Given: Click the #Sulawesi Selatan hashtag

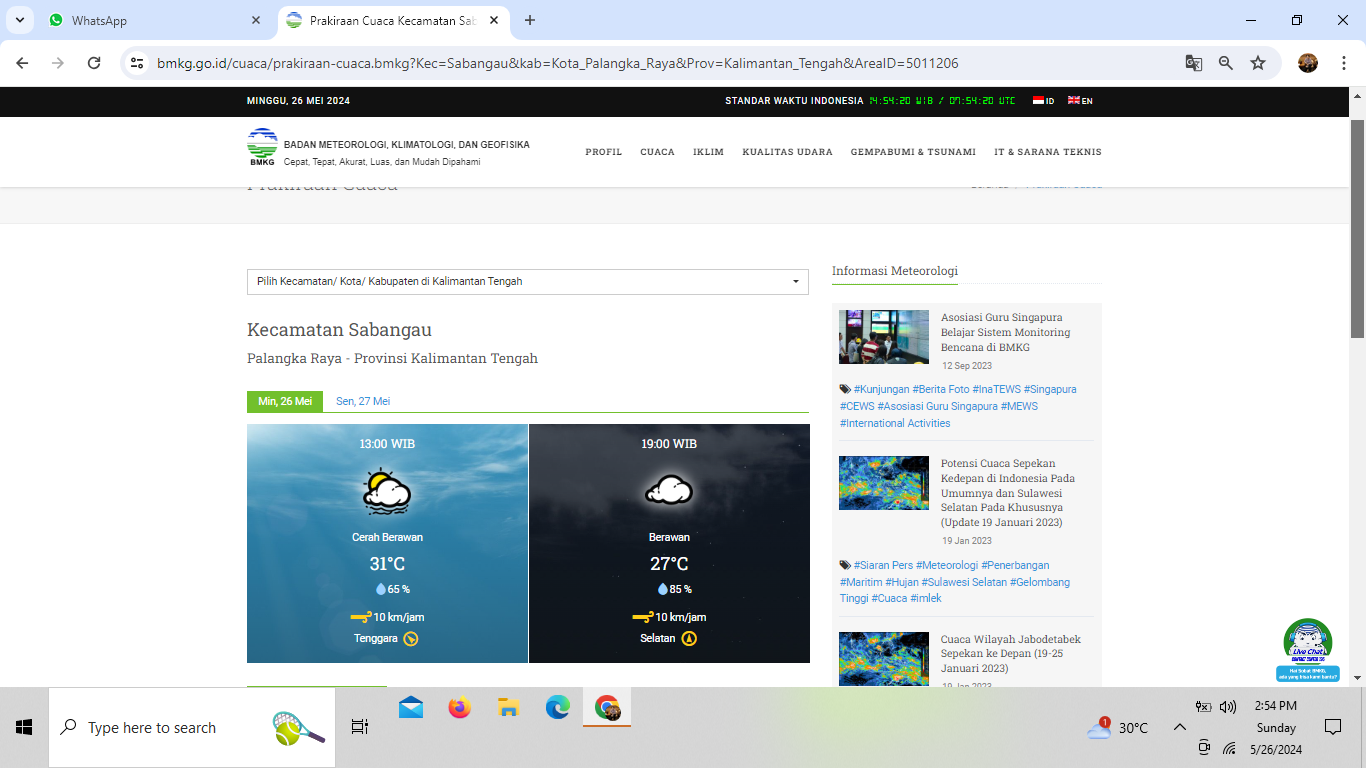Looking at the screenshot, I should pos(964,582).
